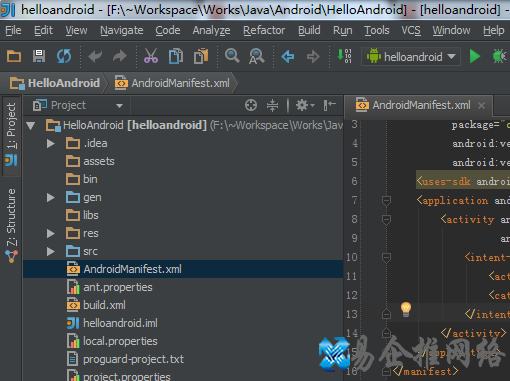
Task: Click the Open folder toolbar icon
Action: coord(14,56)
